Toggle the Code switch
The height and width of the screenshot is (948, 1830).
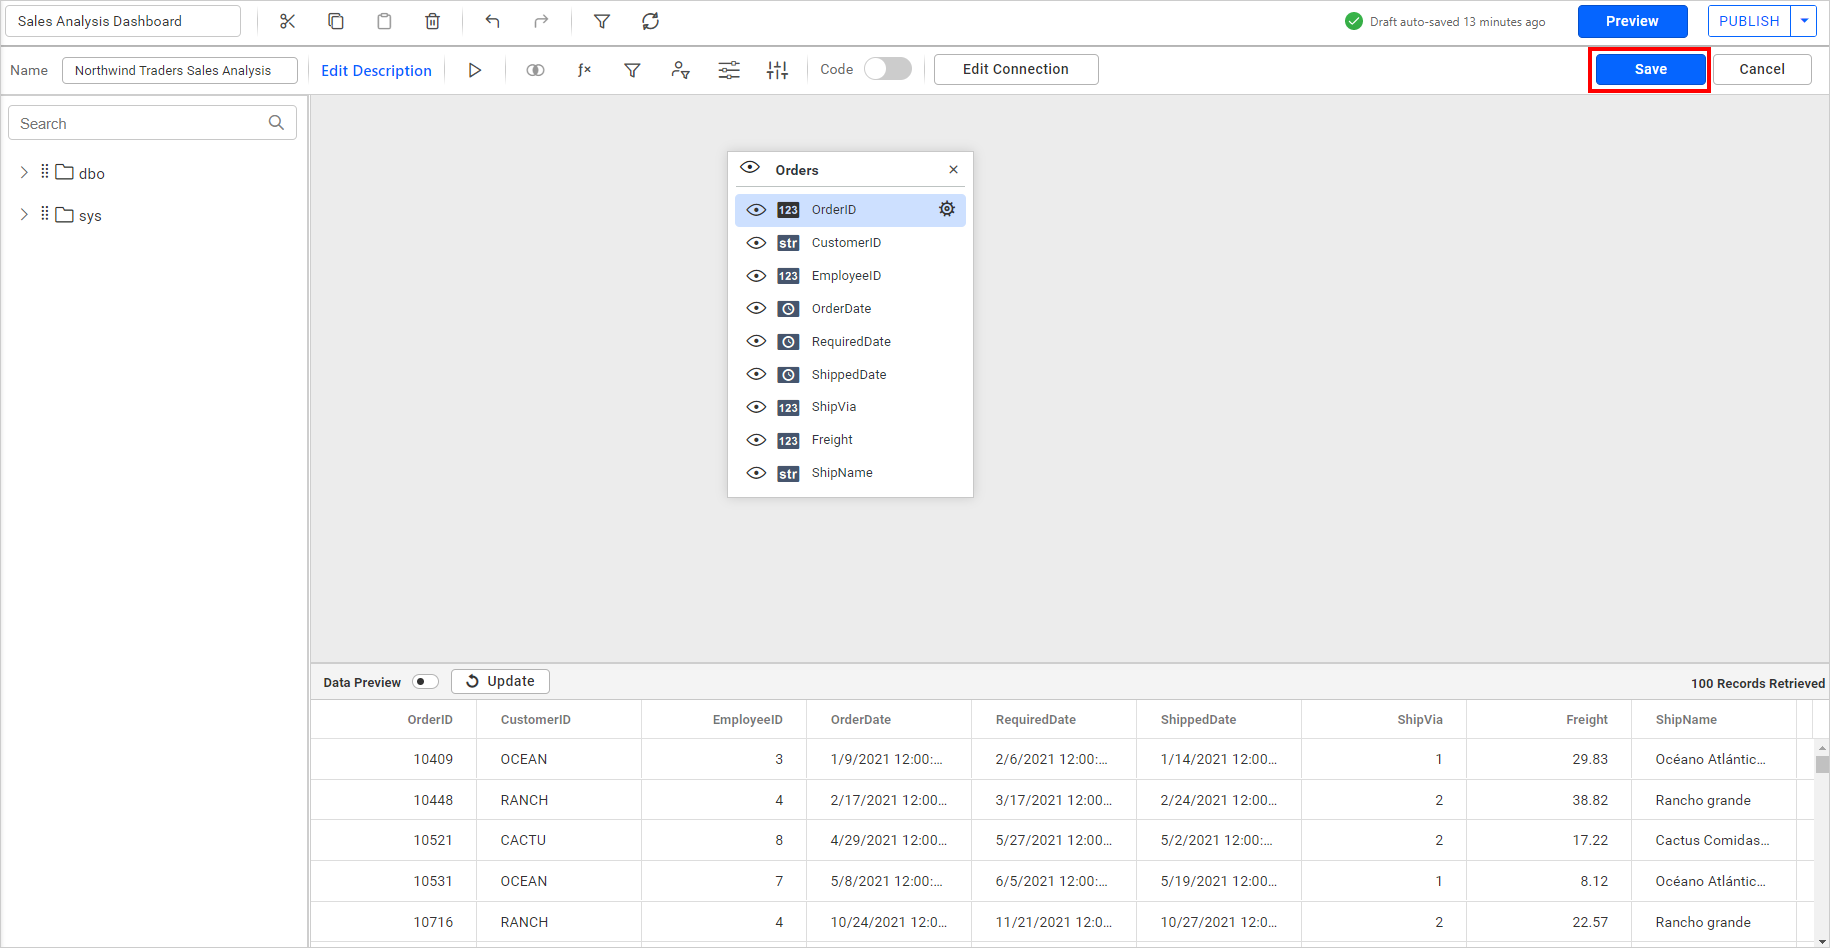click(887, 69)
